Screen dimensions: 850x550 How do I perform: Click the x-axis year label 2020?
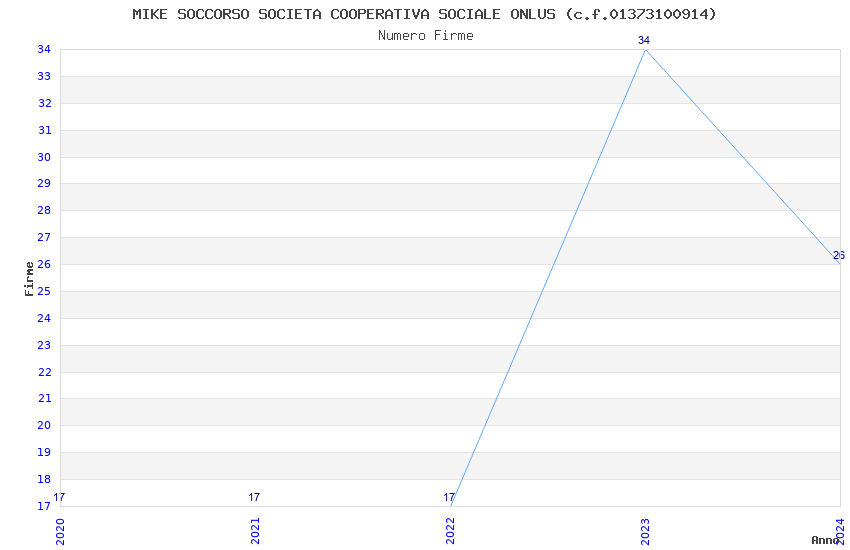point(60,531)
